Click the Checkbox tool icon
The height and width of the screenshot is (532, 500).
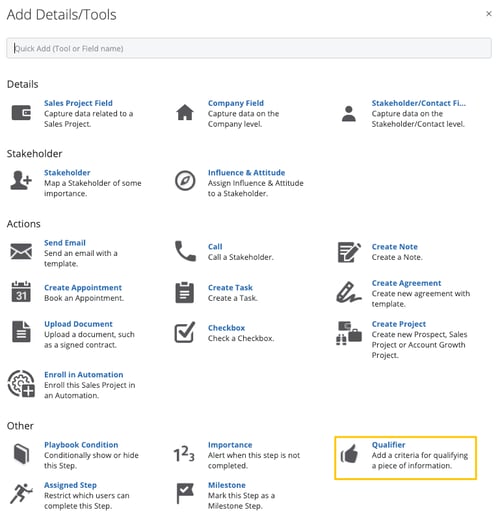pyautogui.click(x=185, y=332)
